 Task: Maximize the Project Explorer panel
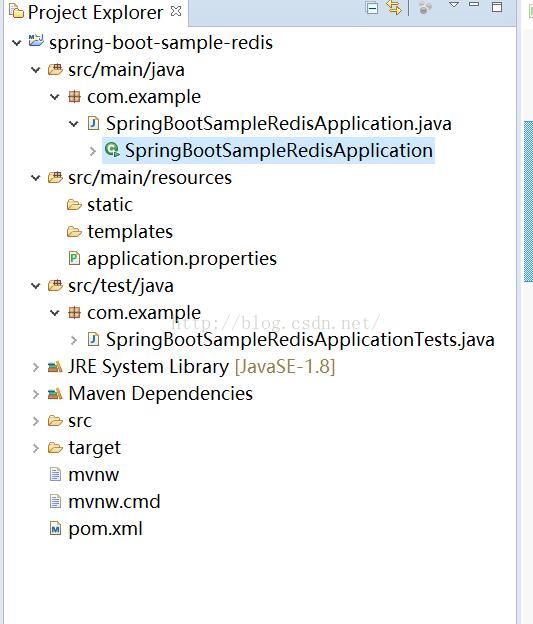497,7
